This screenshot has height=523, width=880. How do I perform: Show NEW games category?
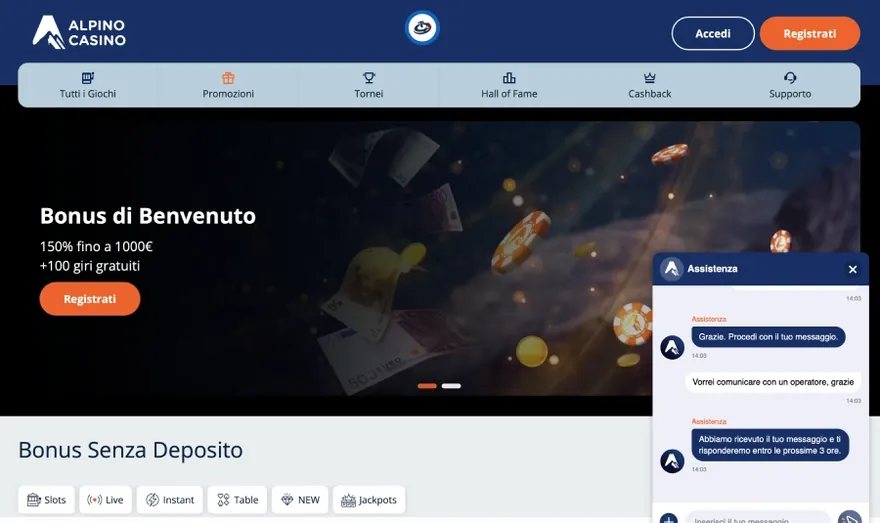click(x=300, y=499)
